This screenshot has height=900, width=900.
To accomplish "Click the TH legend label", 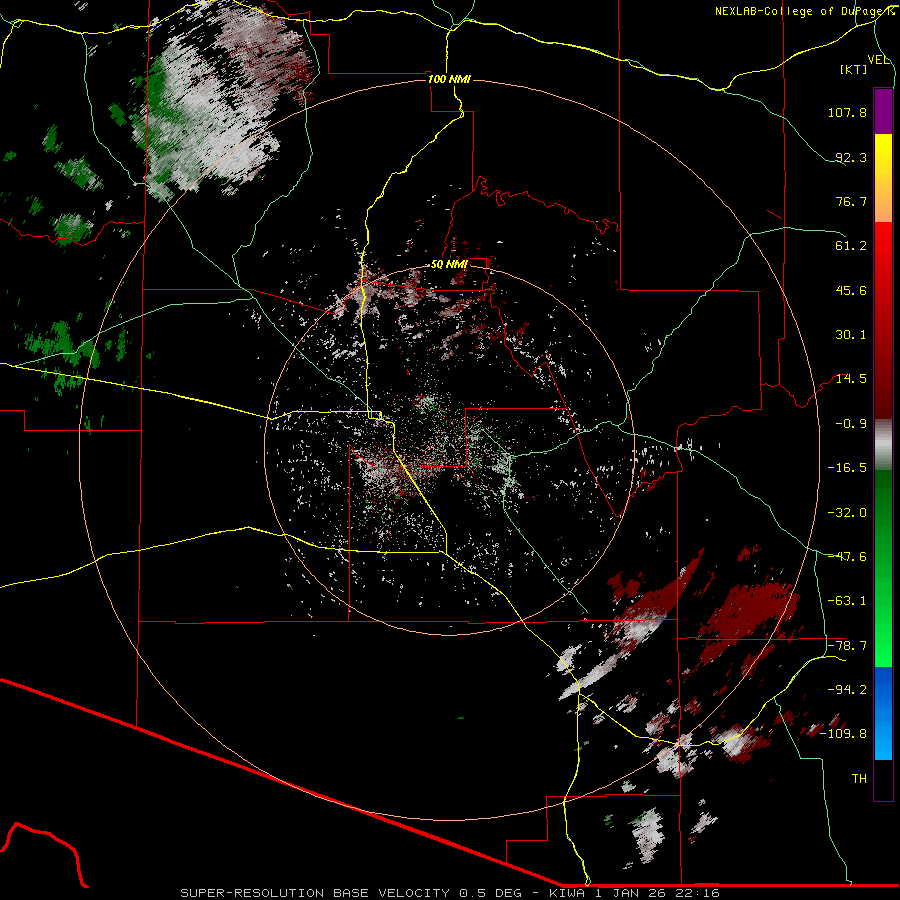I will pyautogui.click(x=859, y=779).
